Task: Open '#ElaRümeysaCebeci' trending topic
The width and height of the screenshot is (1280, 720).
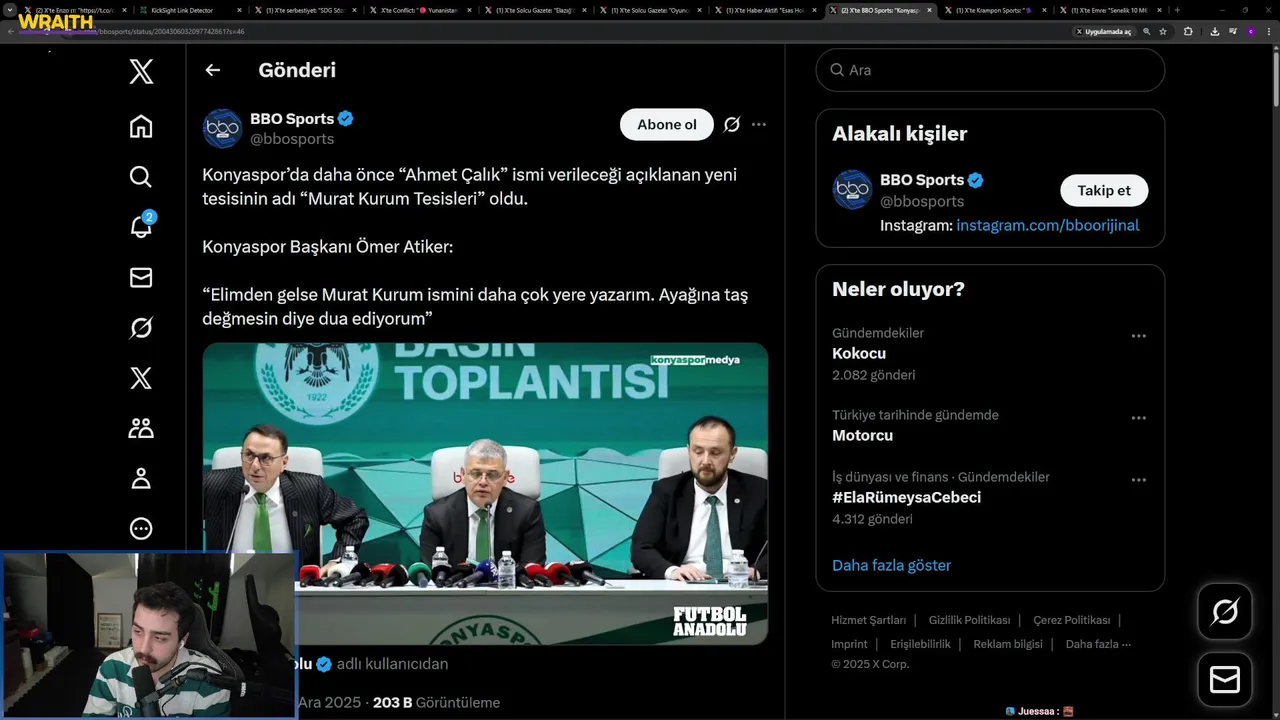Action: (x=906, y=497)
